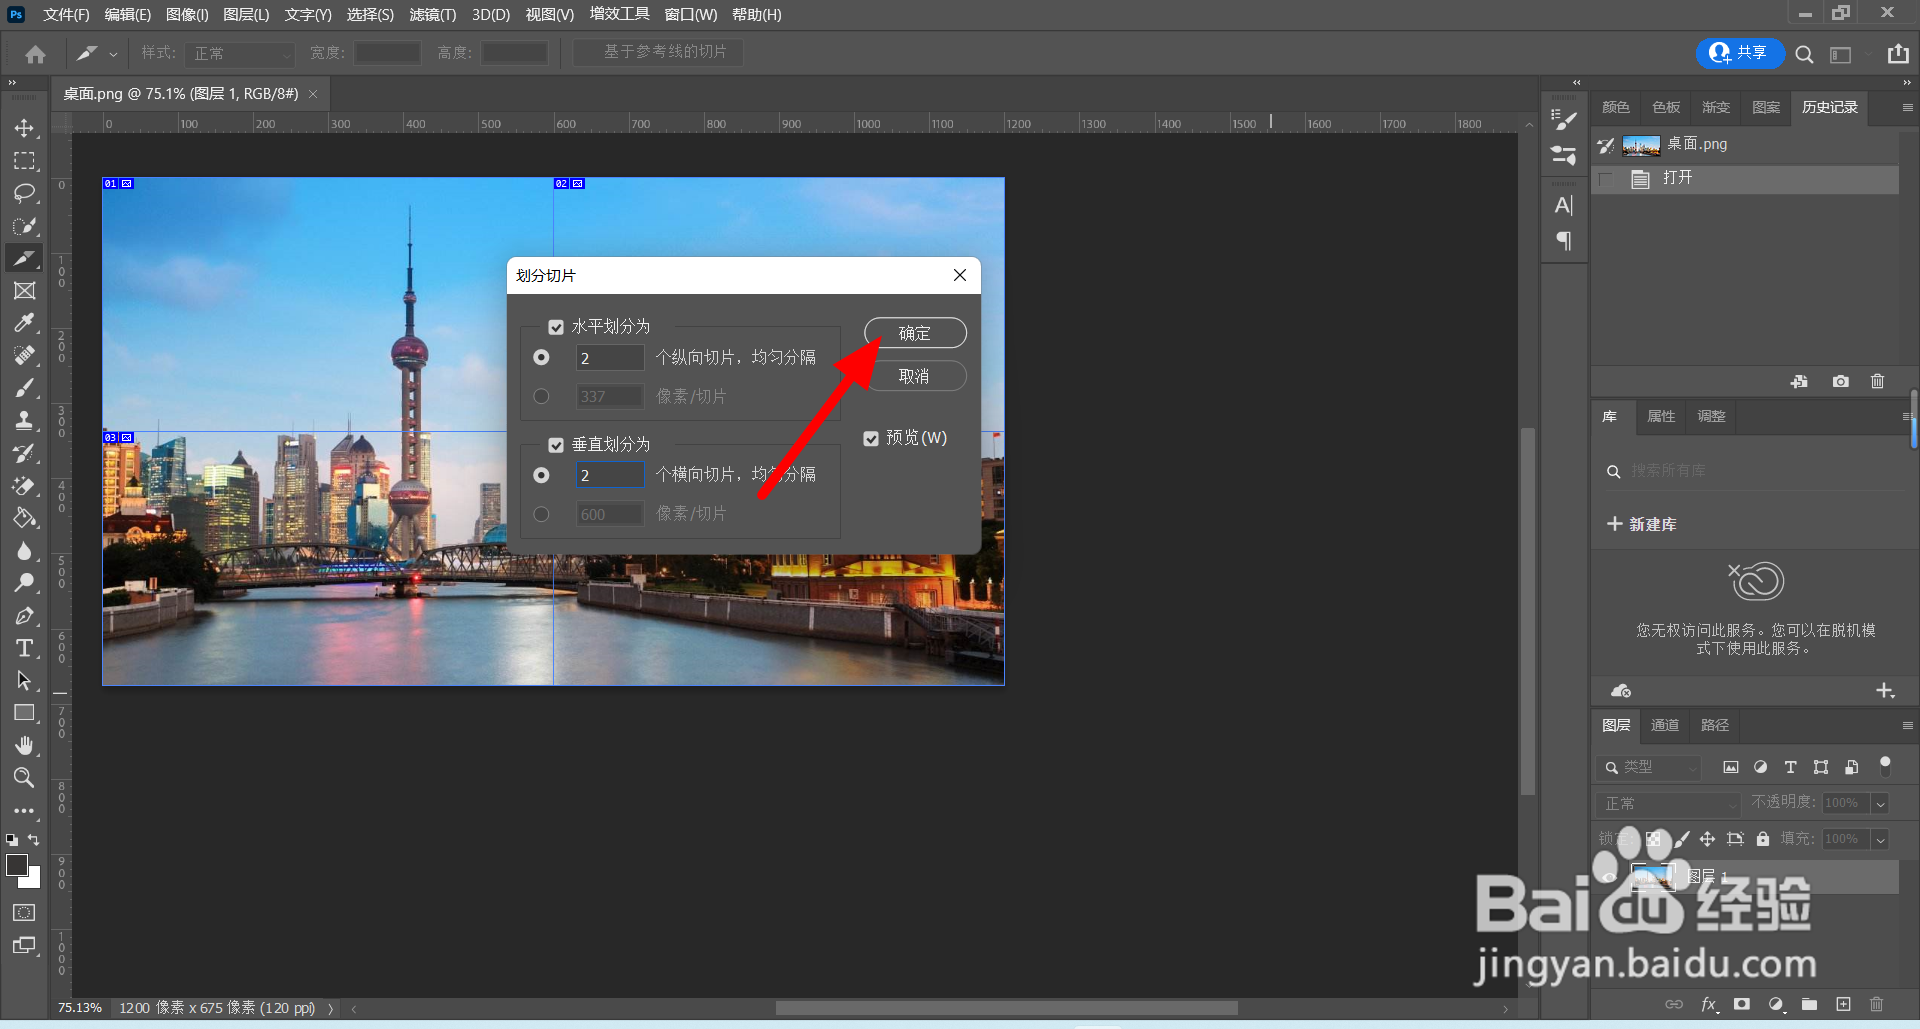This screenshot has height=1029, width=1920.
Task: Click background color swatch
Action: 34,881
